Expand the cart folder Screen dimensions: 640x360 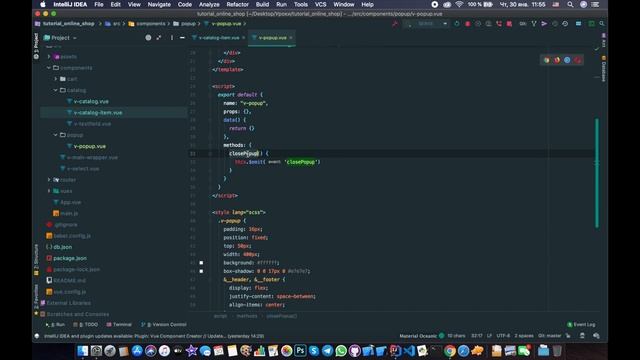coord(56,79)
